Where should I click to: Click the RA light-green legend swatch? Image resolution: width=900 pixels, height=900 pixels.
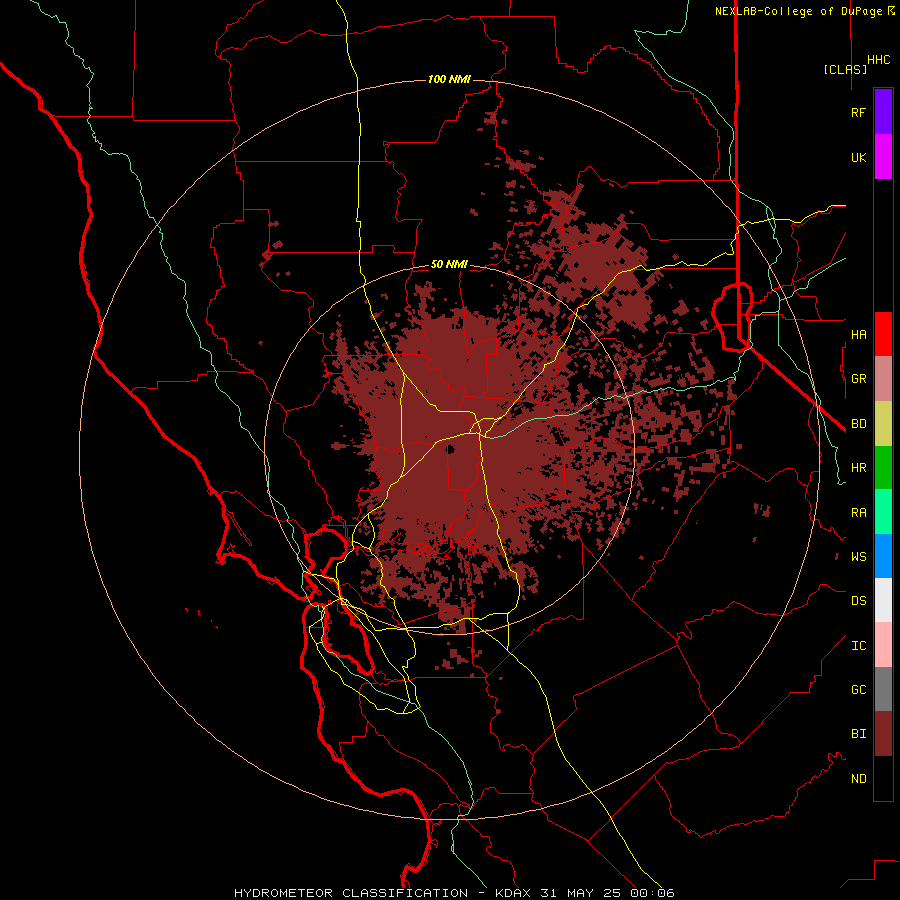[883, 512]
